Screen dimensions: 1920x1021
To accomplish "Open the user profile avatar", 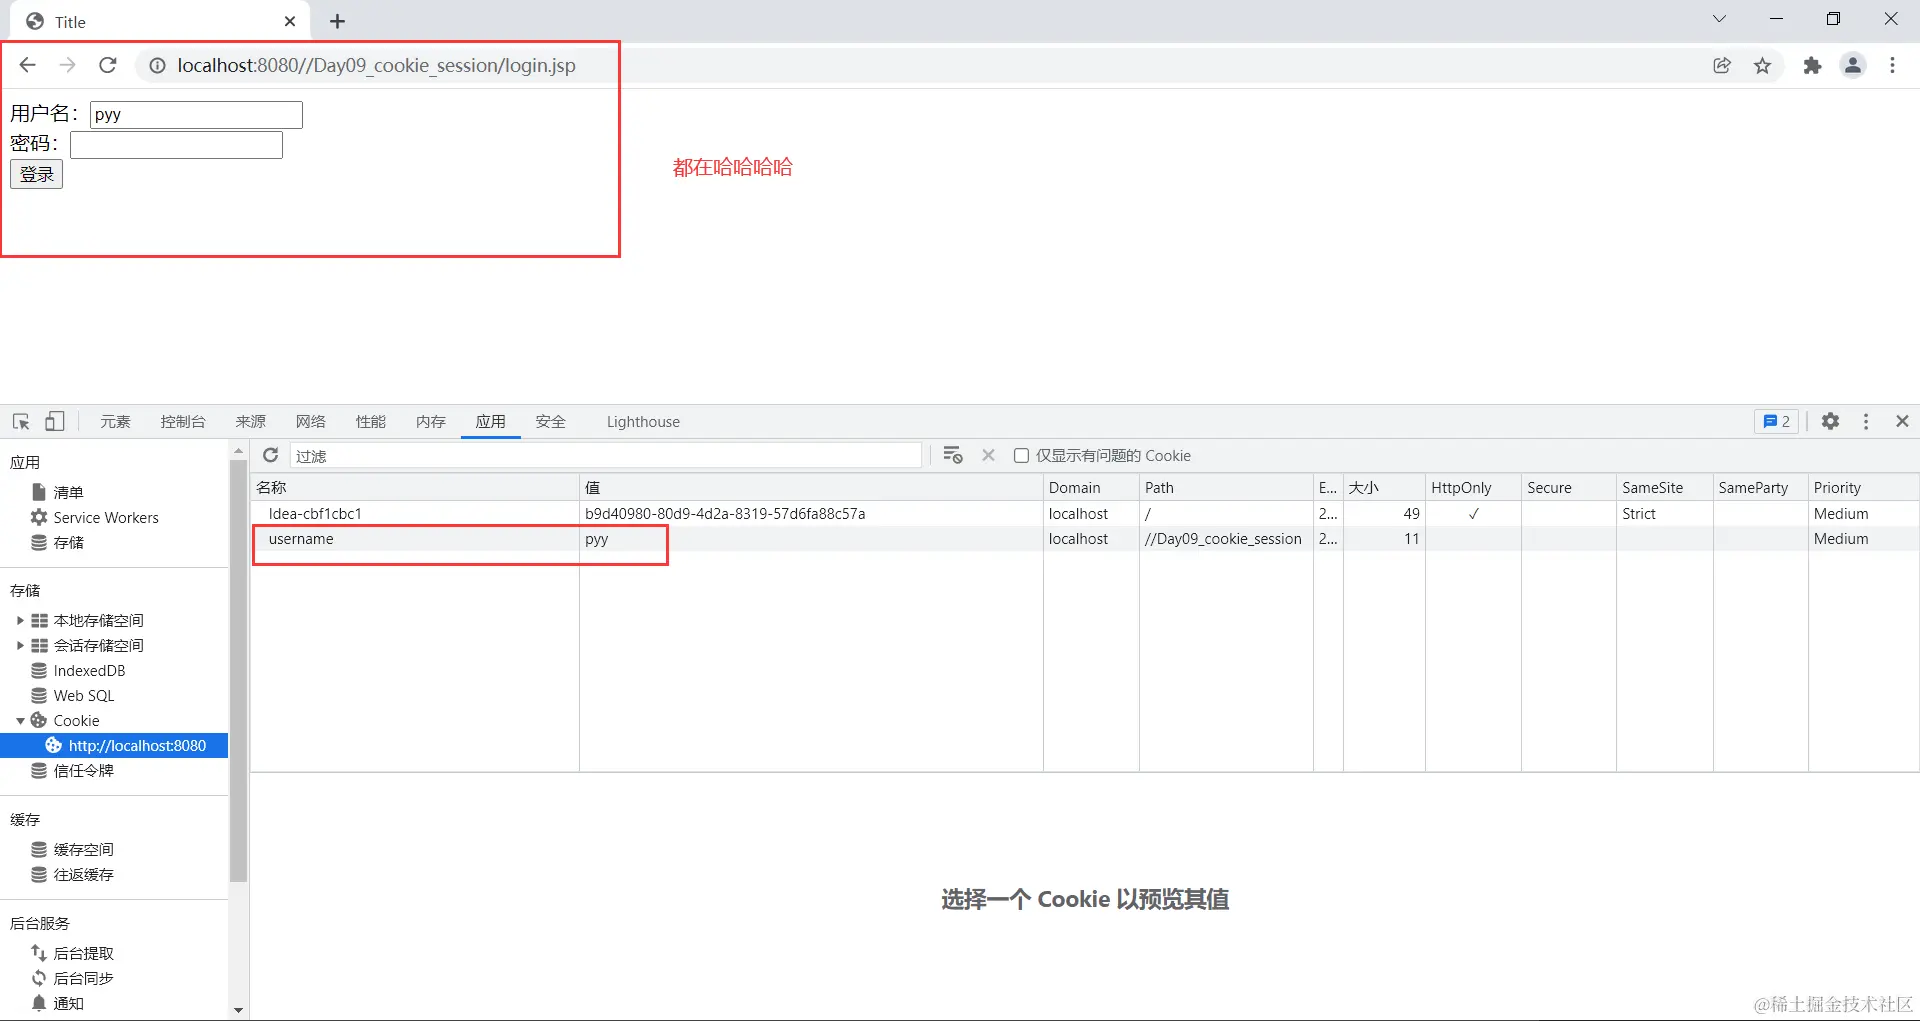I will 1853,66.
